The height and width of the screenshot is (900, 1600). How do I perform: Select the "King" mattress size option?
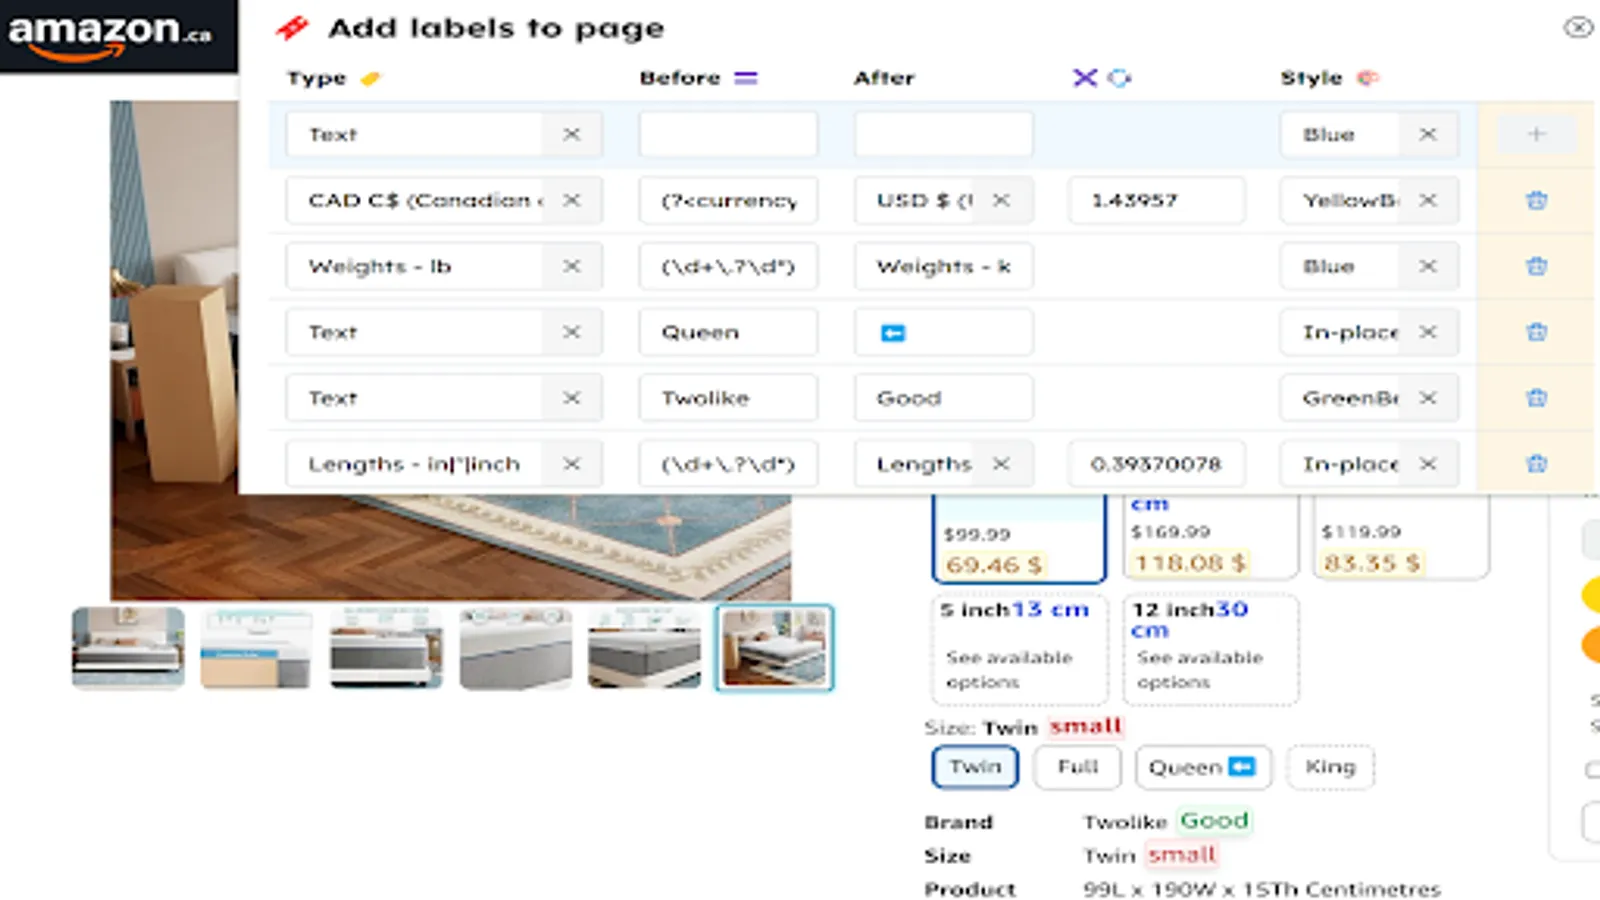point(1330,767)
